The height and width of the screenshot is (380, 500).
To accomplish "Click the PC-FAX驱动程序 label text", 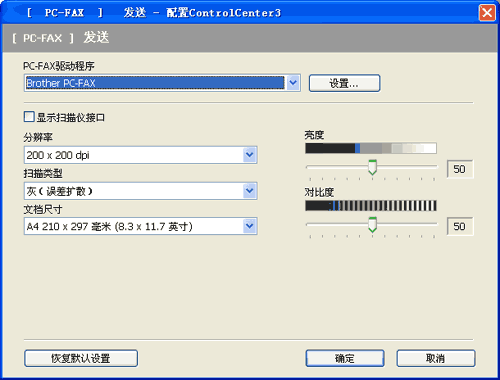I will click(x=59, y=66).
